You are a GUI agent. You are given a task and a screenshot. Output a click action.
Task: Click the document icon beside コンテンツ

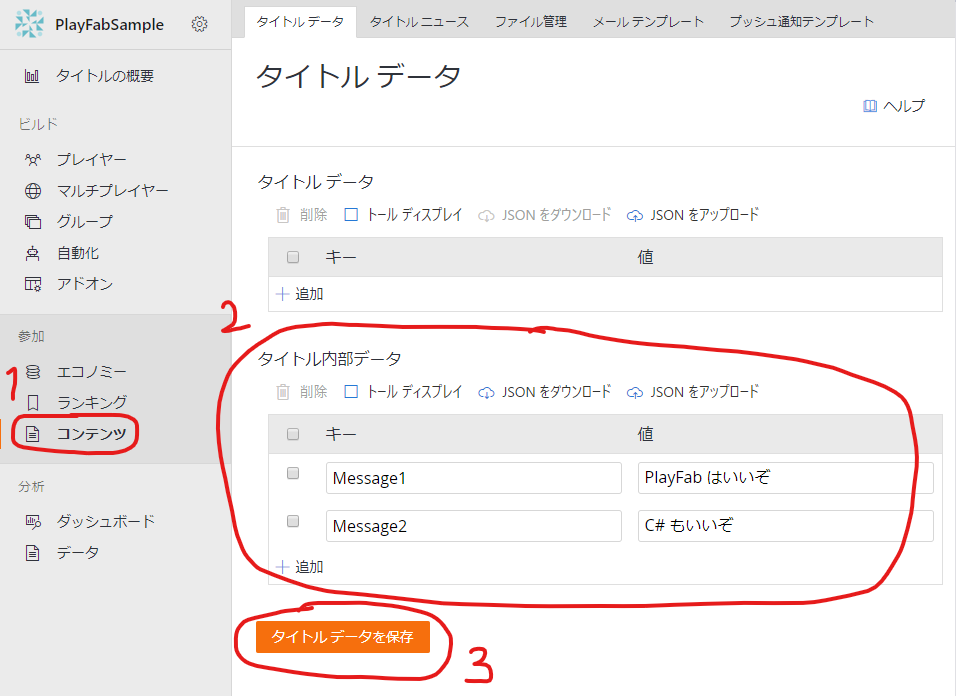(x=32, y=434)
